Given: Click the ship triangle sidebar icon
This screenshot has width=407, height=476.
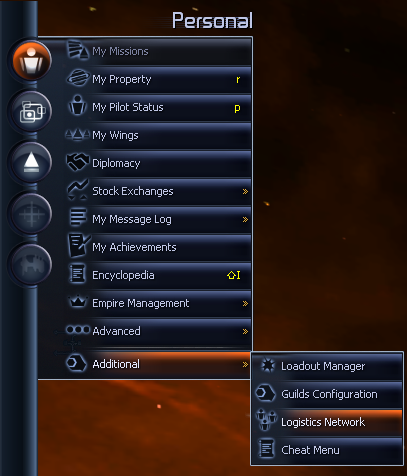Looking at the screenshot, I should [x=31, y=163].
